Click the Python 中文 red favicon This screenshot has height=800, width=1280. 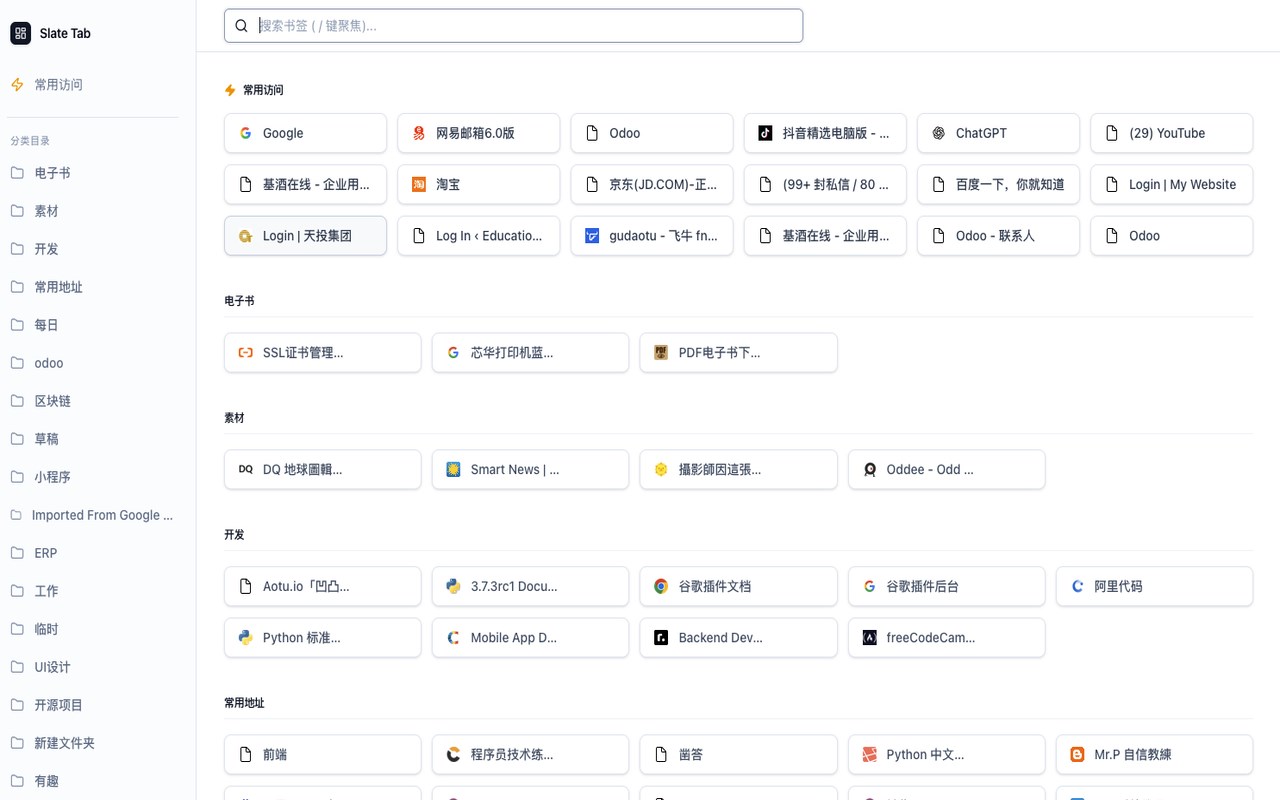point(869,755)
